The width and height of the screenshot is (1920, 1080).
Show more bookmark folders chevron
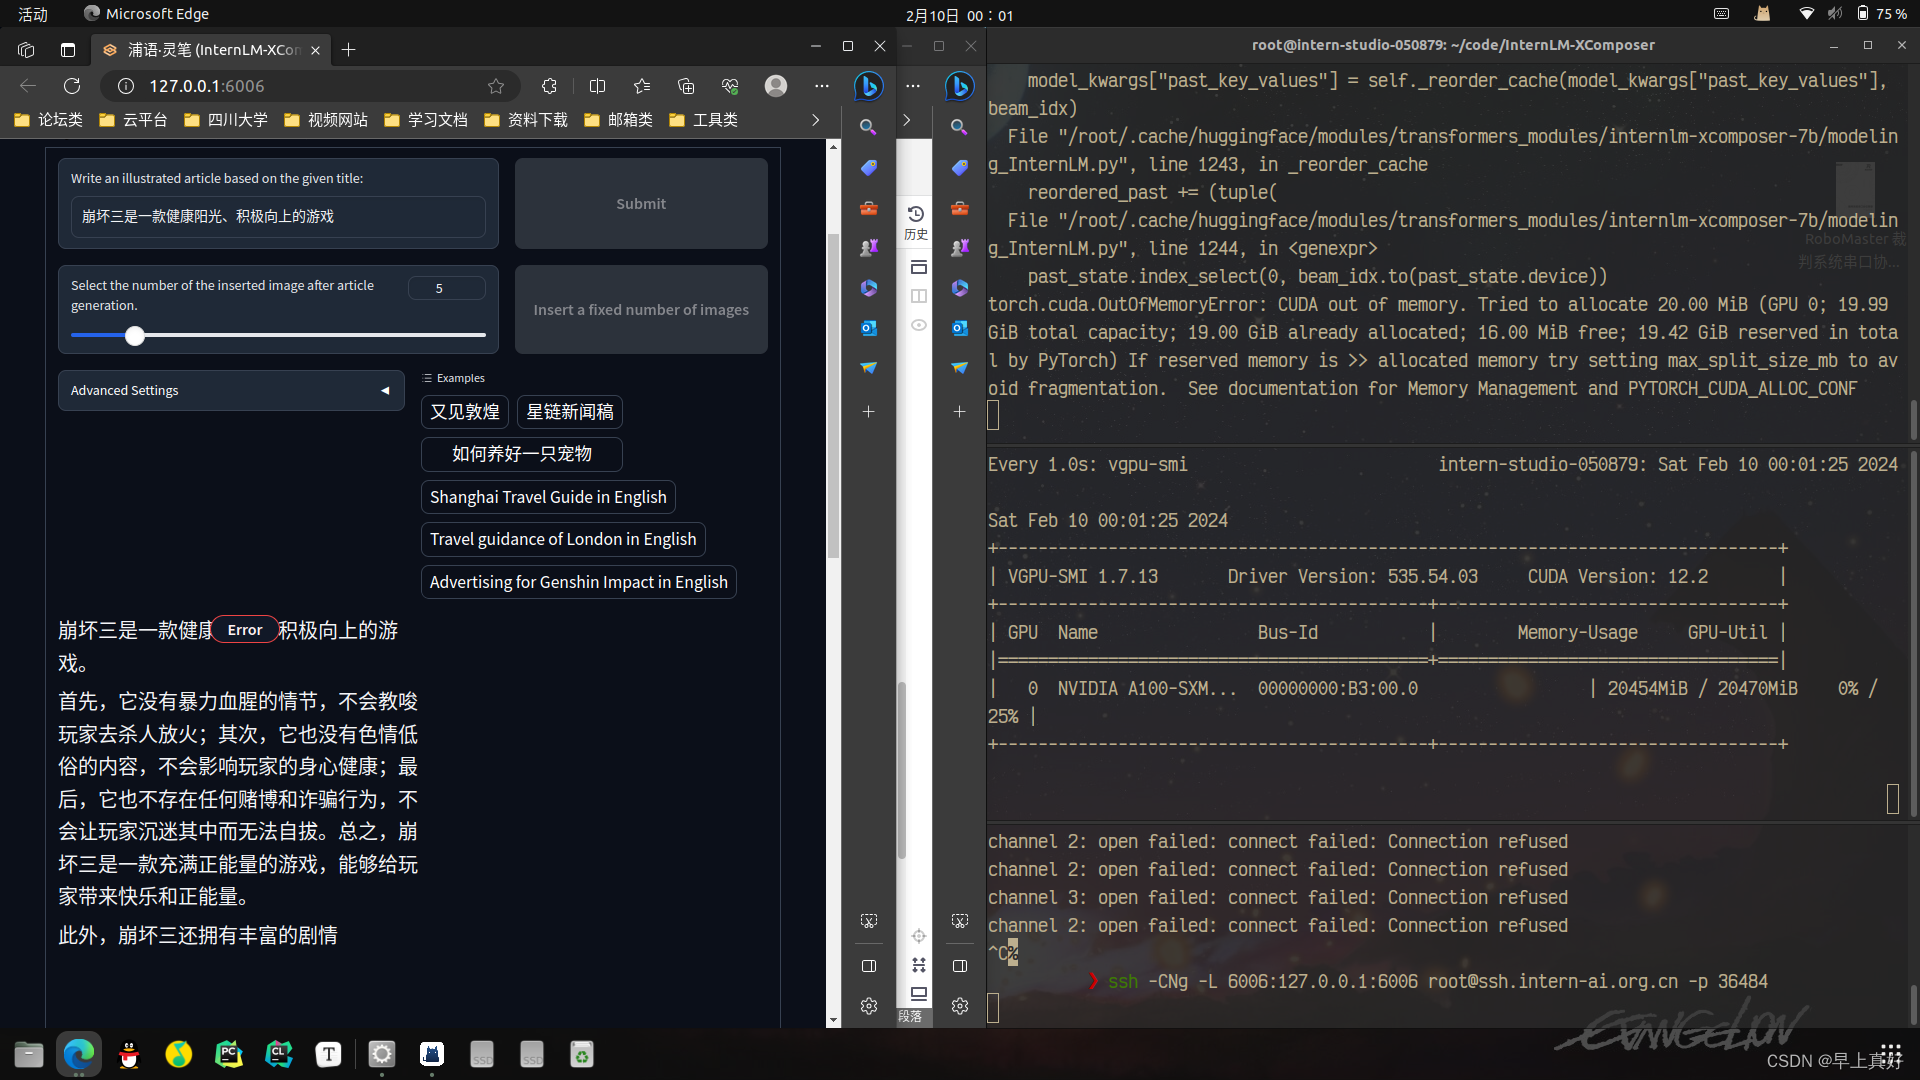[x=816, y=120]
